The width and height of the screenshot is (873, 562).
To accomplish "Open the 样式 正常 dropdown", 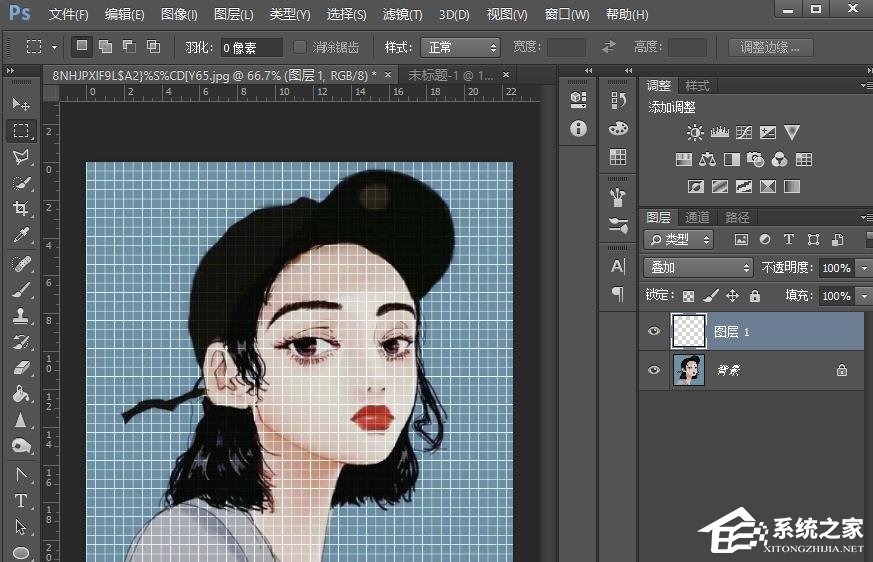I will (x=462, y=47).
